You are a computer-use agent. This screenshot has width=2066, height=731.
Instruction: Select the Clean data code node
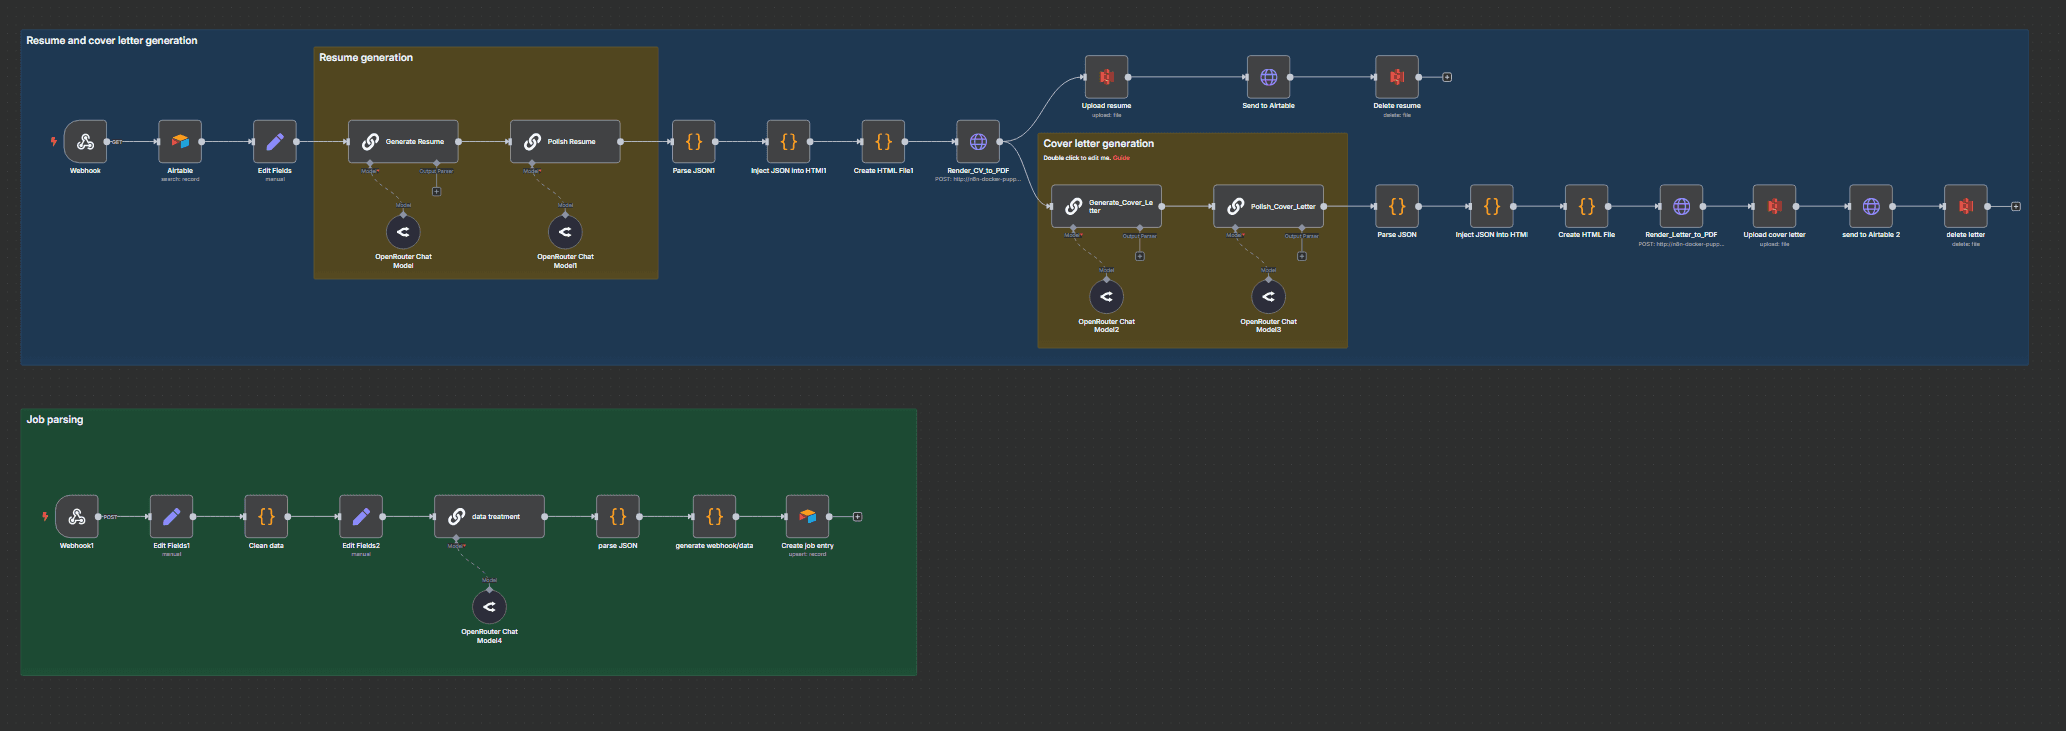click(266, 517)
